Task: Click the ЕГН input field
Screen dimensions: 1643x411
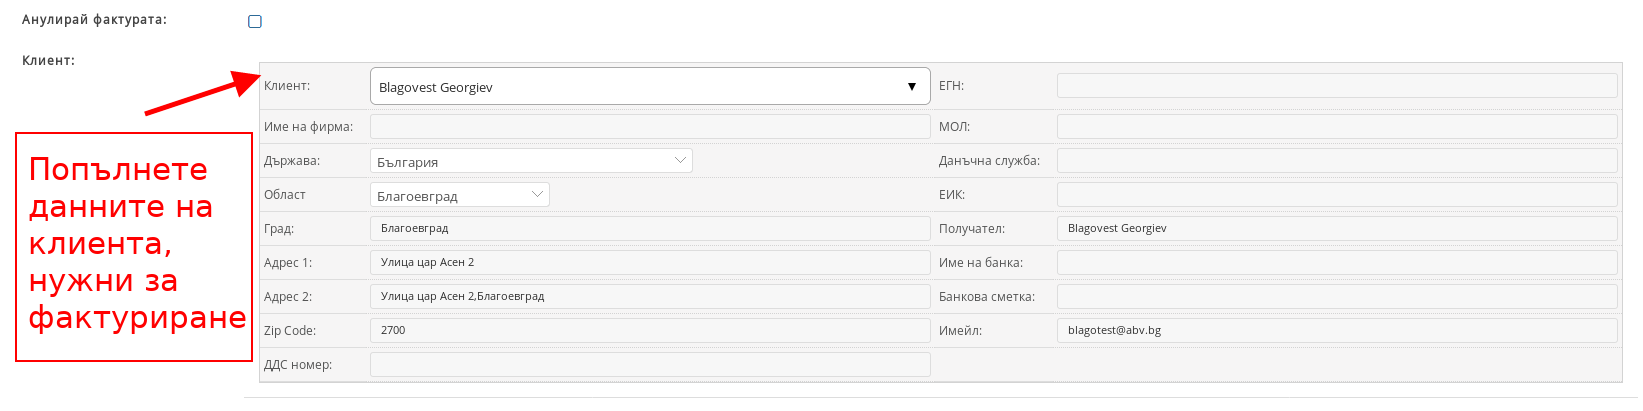Action: pos(1336,86)
